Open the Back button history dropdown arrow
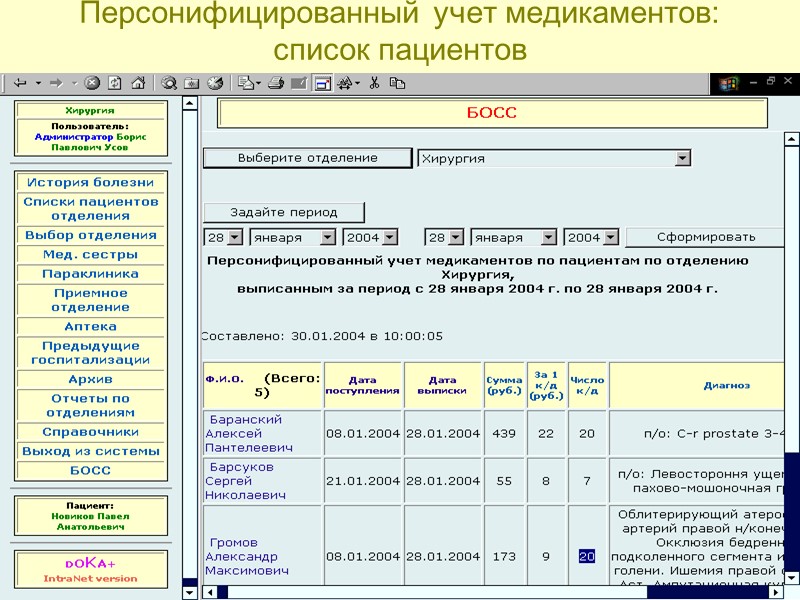This screenshot has width=800, height=600. point(38,83)
